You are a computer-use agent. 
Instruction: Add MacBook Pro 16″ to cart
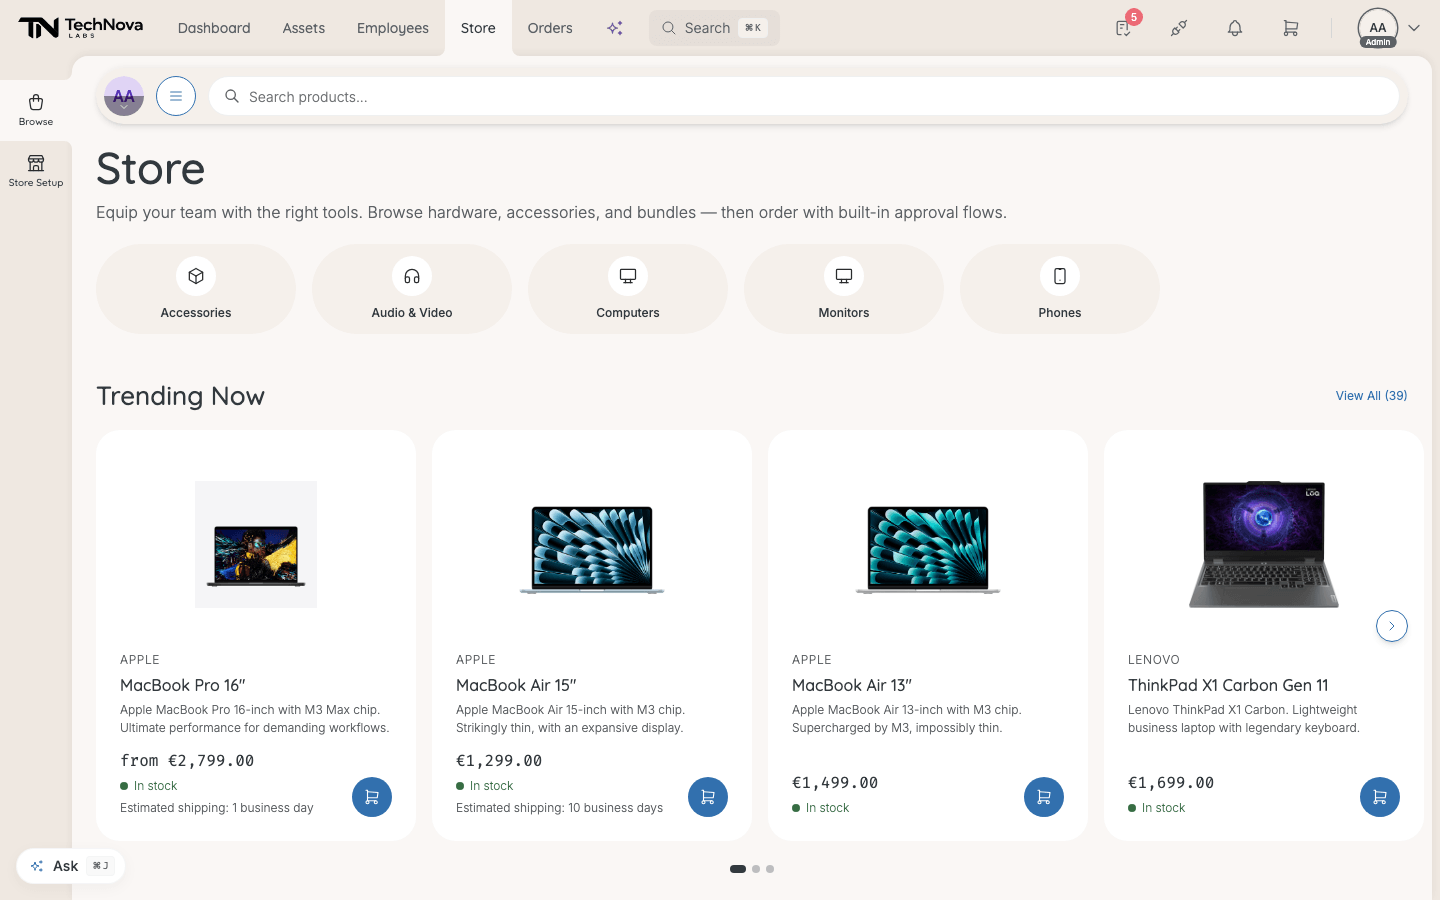coord(372,797)
